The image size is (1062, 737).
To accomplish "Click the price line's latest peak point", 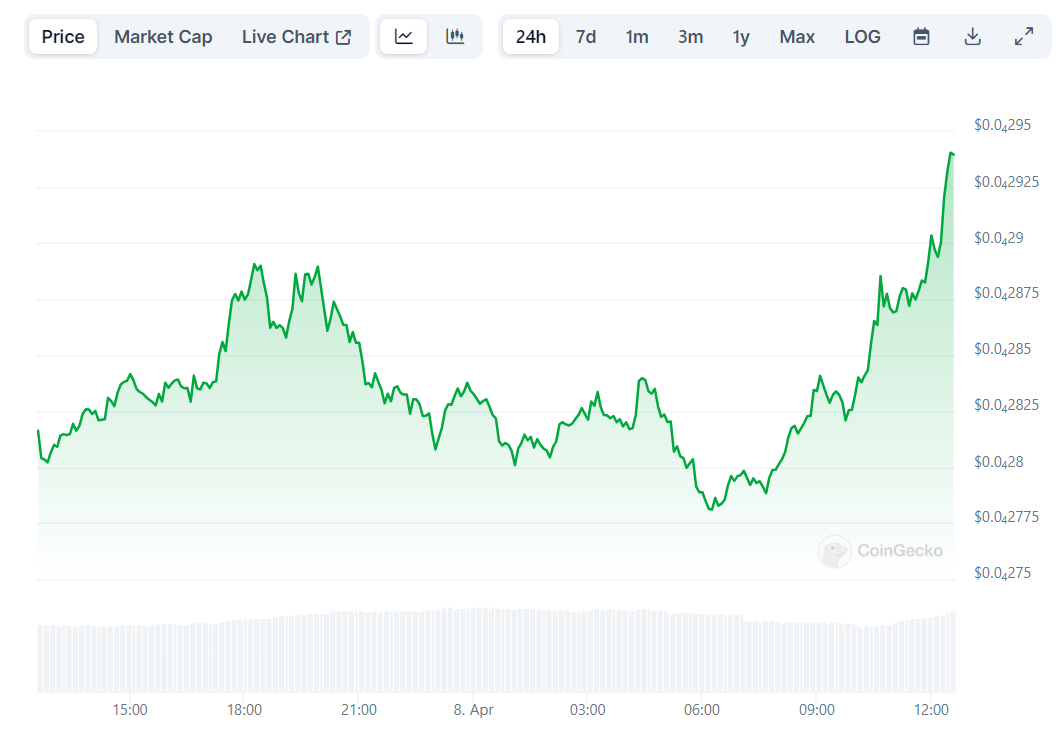I will point(950,153).
